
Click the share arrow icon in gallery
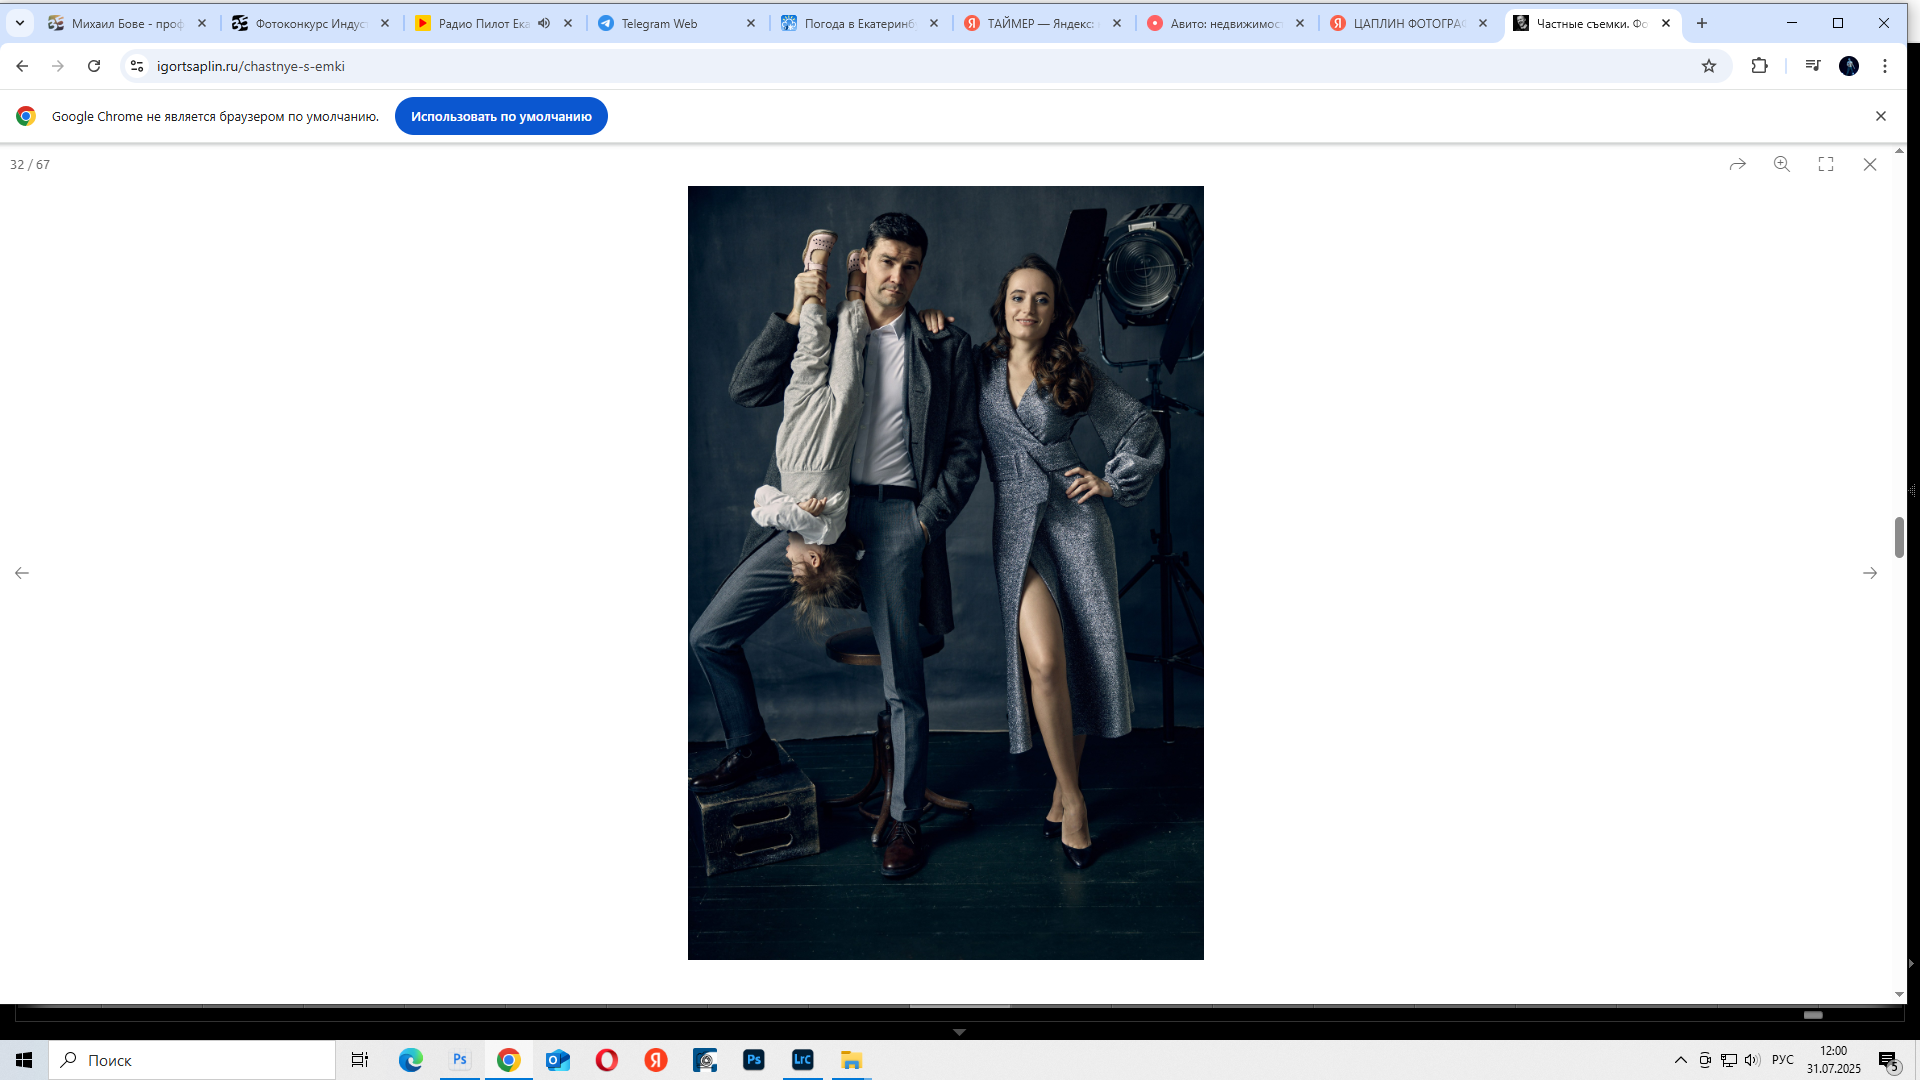tap(1738, 164)
